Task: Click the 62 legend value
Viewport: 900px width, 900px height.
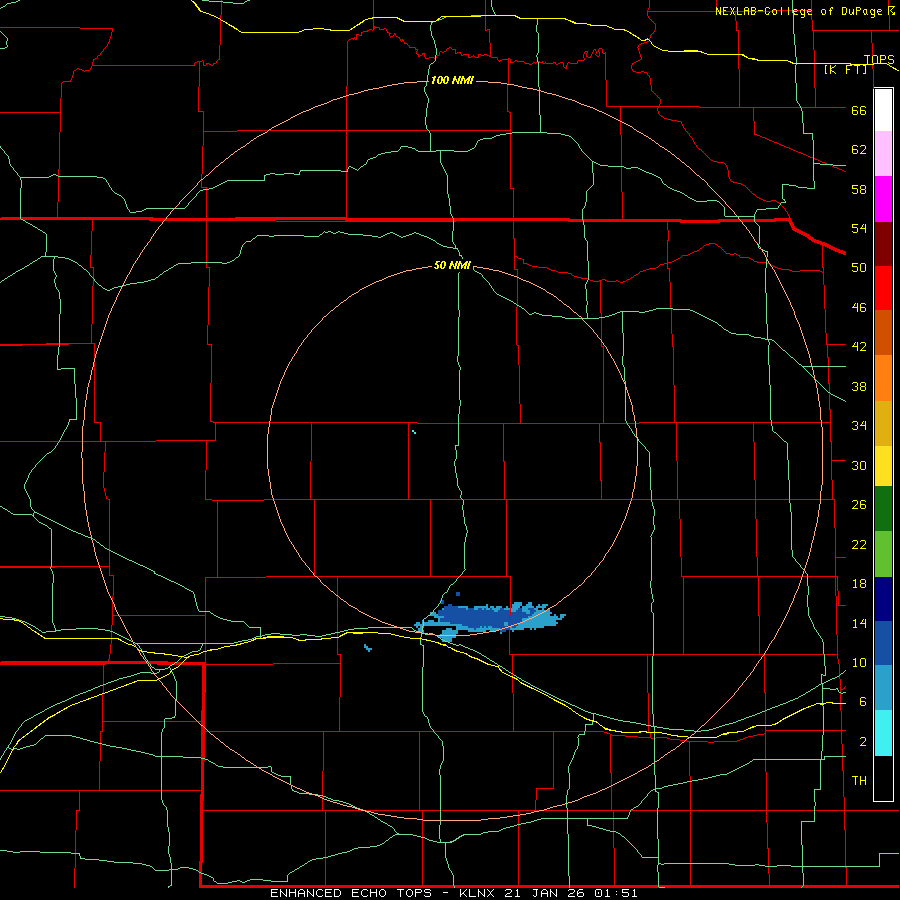Action: pyautogui.click(x=859, y=150)
